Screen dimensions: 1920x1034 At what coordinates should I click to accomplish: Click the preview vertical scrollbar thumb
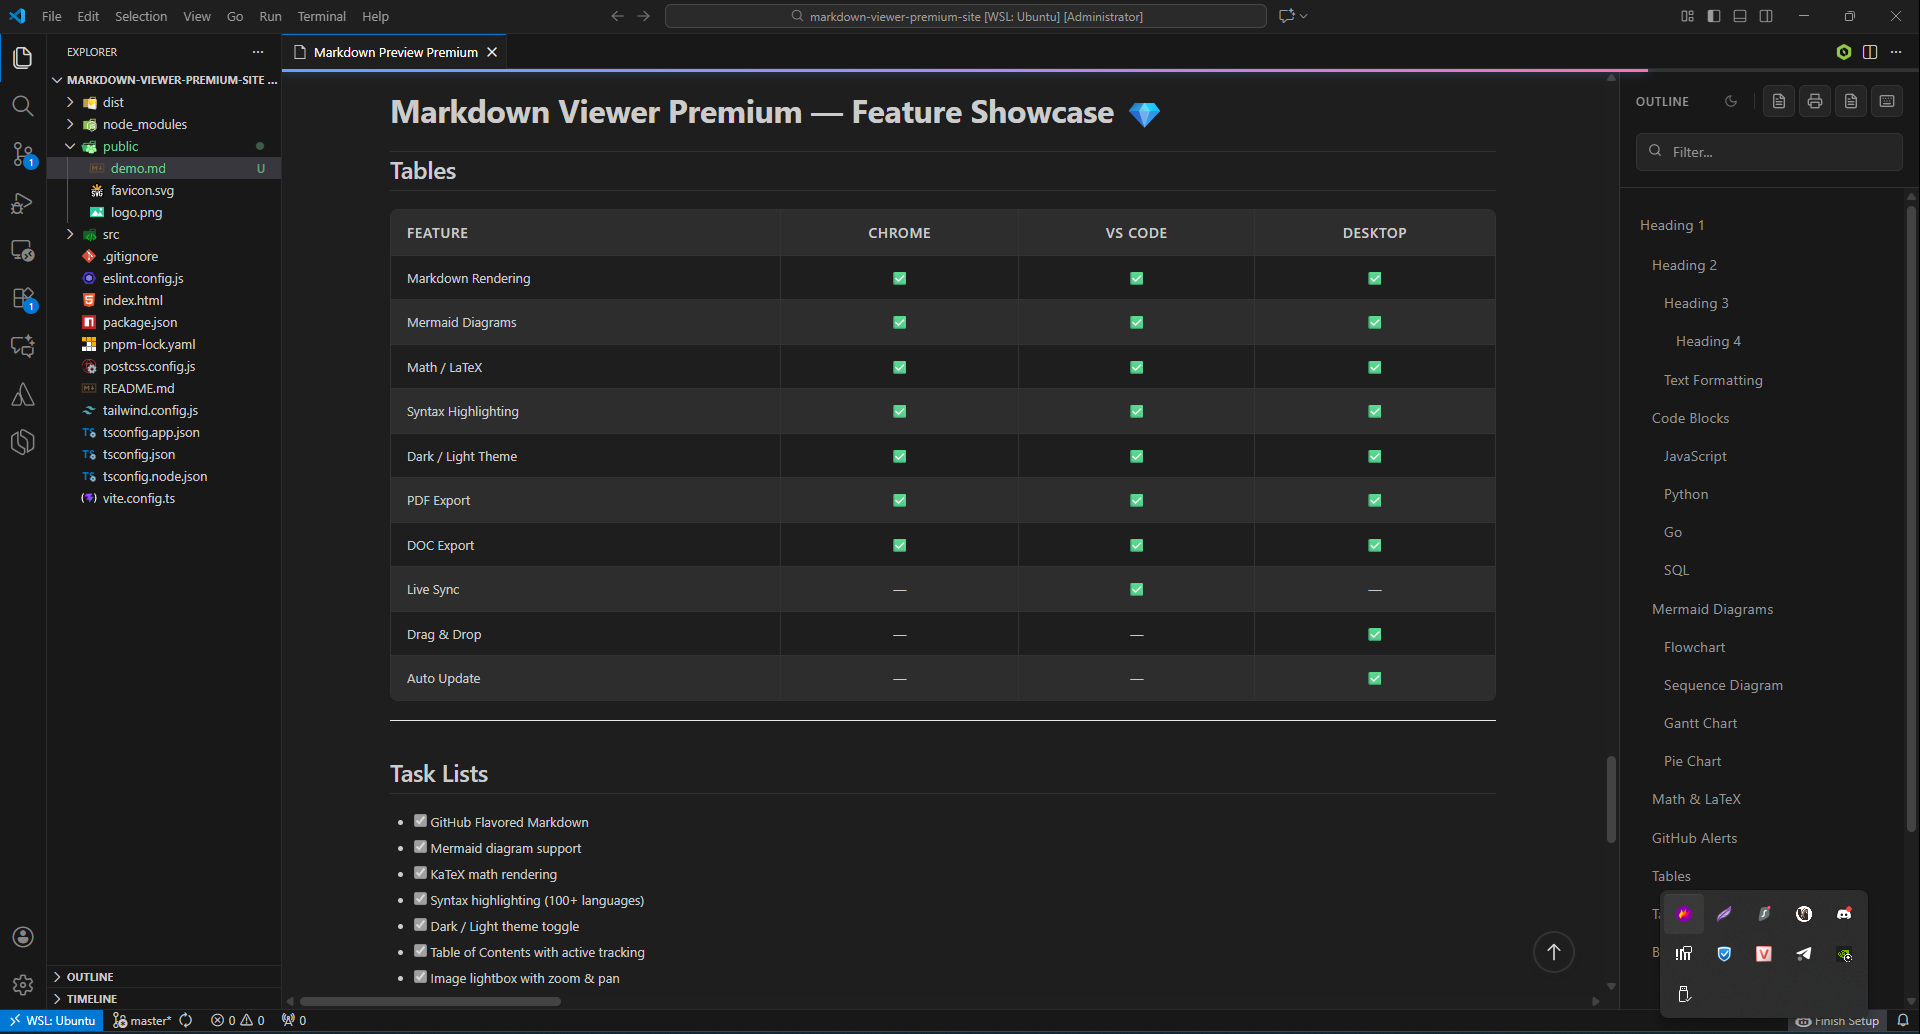coord(1611,799)
